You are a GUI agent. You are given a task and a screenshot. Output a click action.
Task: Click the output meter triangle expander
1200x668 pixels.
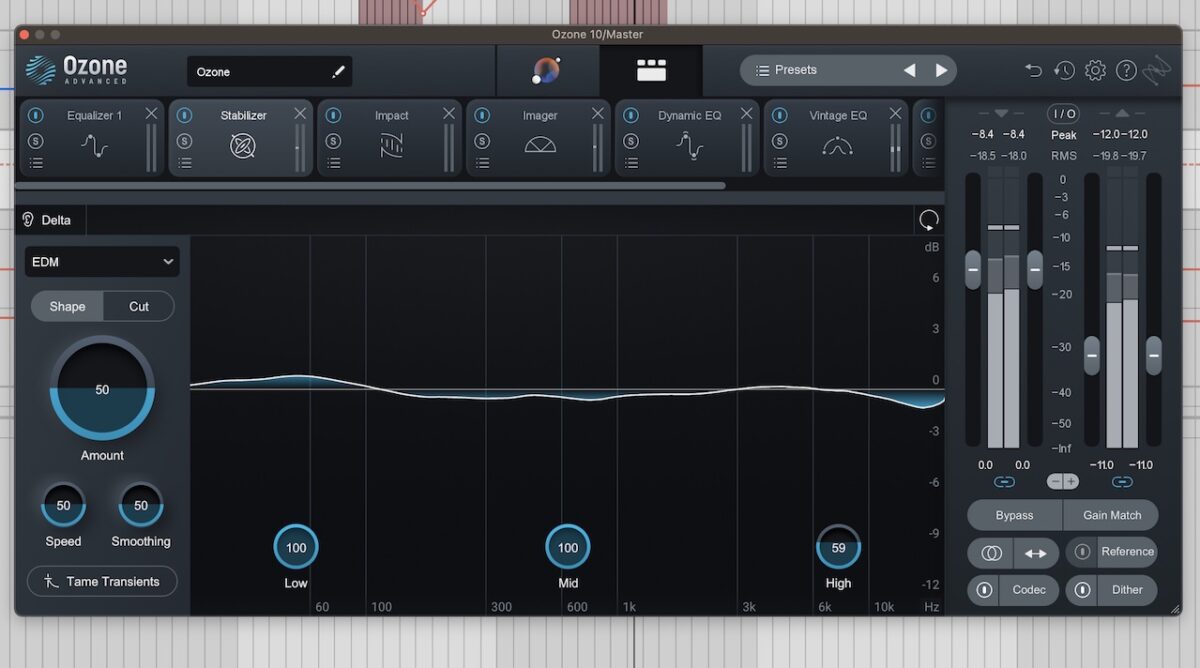tap(1121, 113)
